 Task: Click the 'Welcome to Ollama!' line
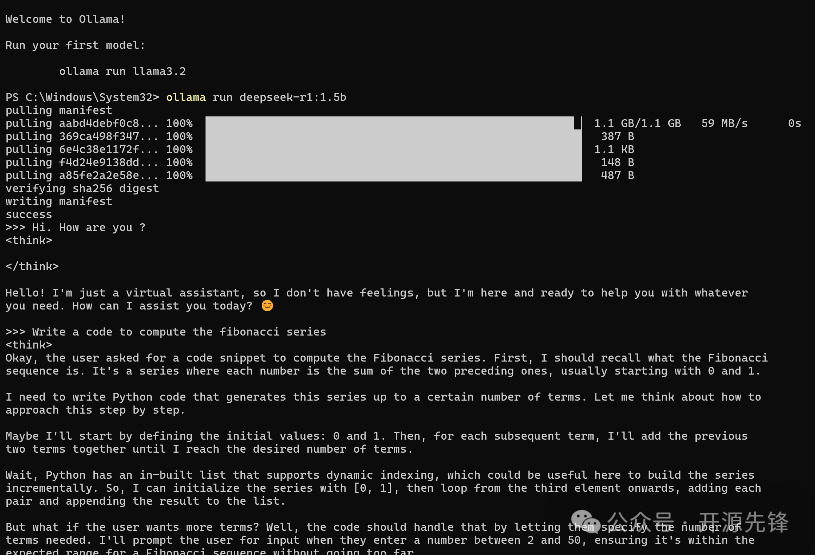point(65,19)
